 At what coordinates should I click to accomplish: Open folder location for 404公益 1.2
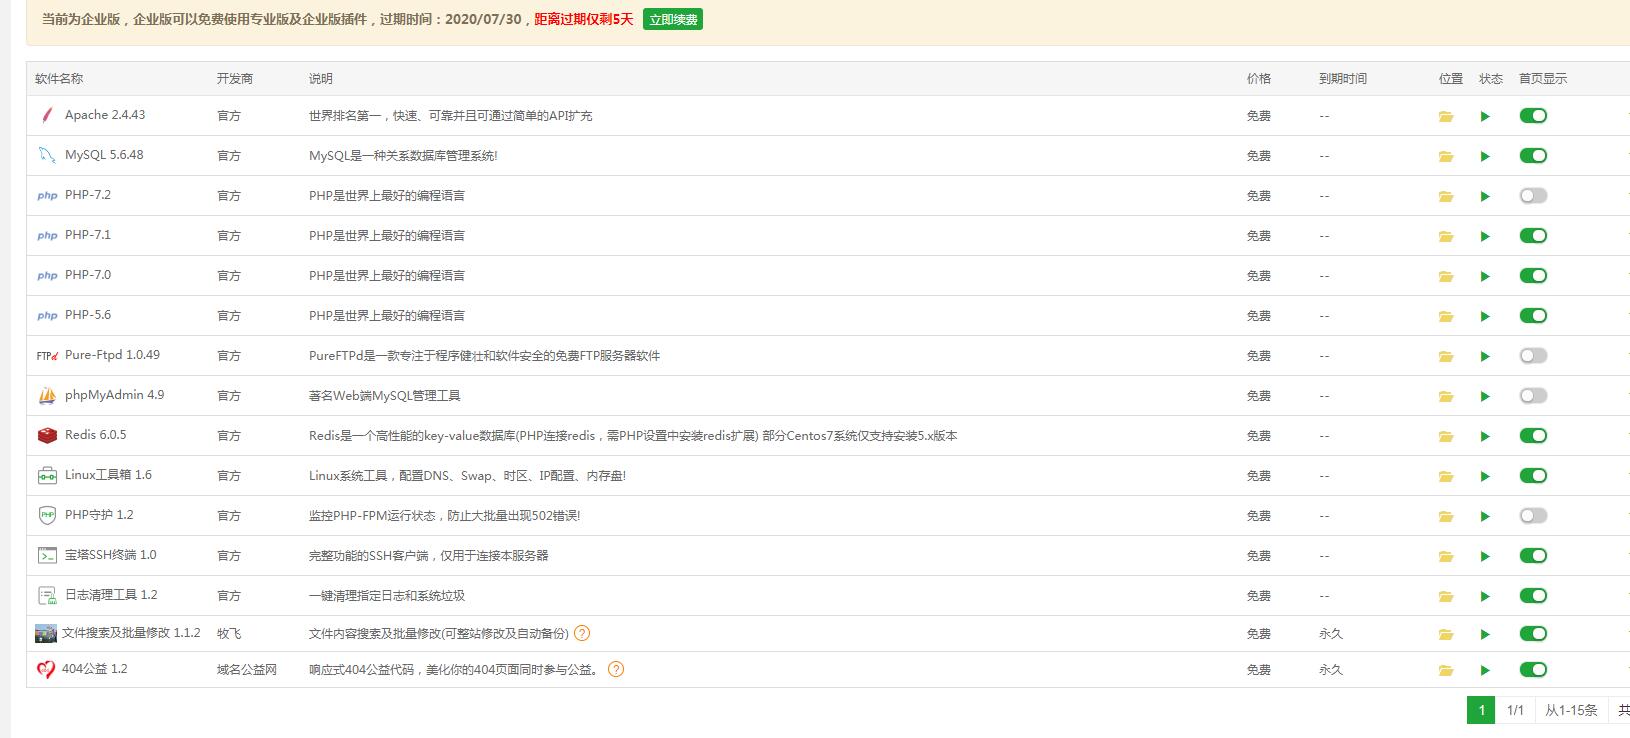1445,670
